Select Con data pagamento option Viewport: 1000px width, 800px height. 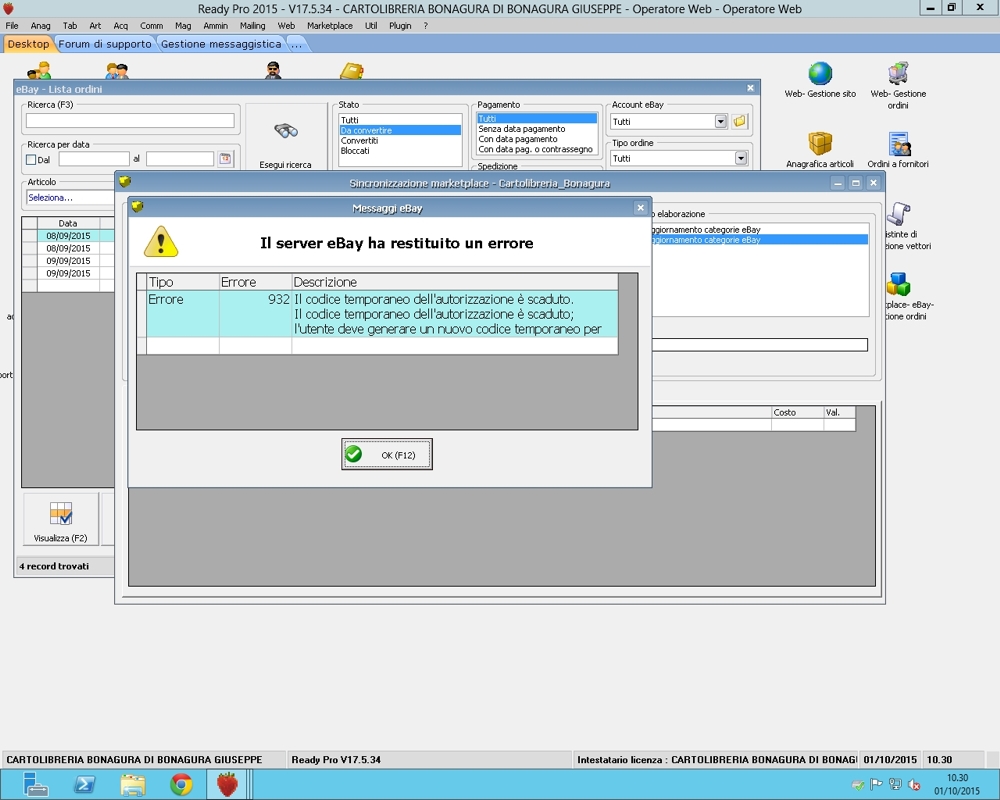click(x=537, y=139)
